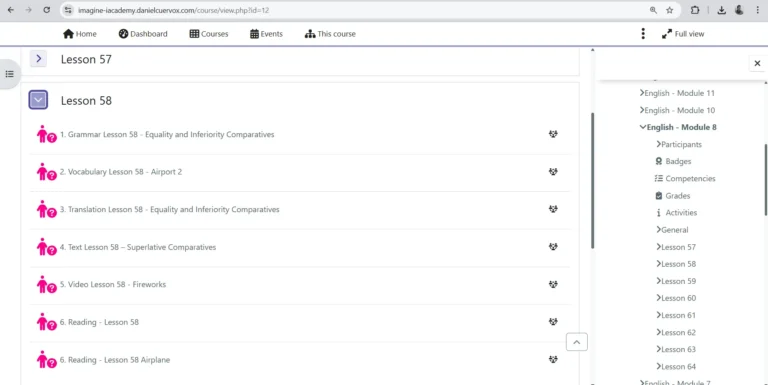Click the quiz icon beside Text Lesson 58
768x385 pixels.
47,247
